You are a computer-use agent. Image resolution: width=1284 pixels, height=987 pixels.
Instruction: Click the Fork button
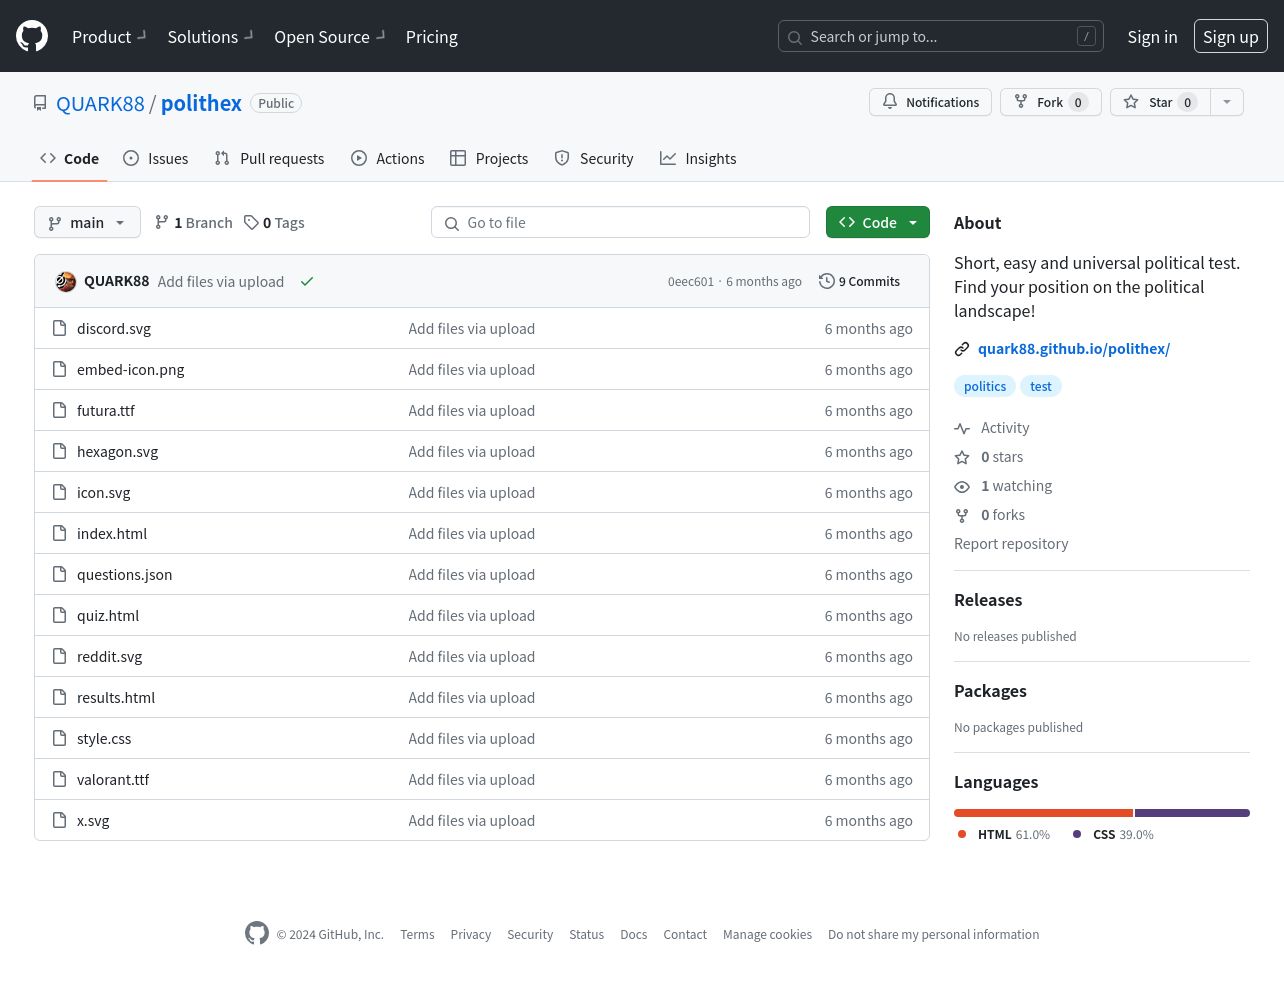click(x=1050, y=102)
